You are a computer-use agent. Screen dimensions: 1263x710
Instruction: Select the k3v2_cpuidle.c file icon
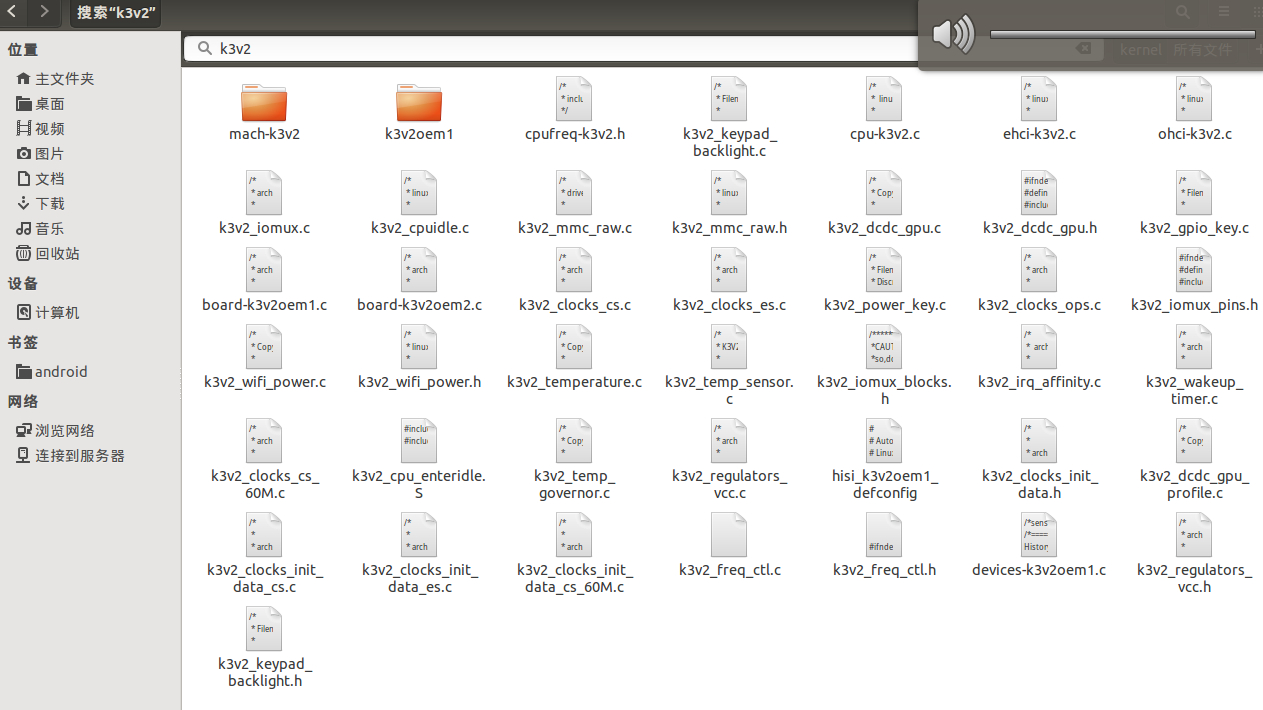(x=419, y=193)
